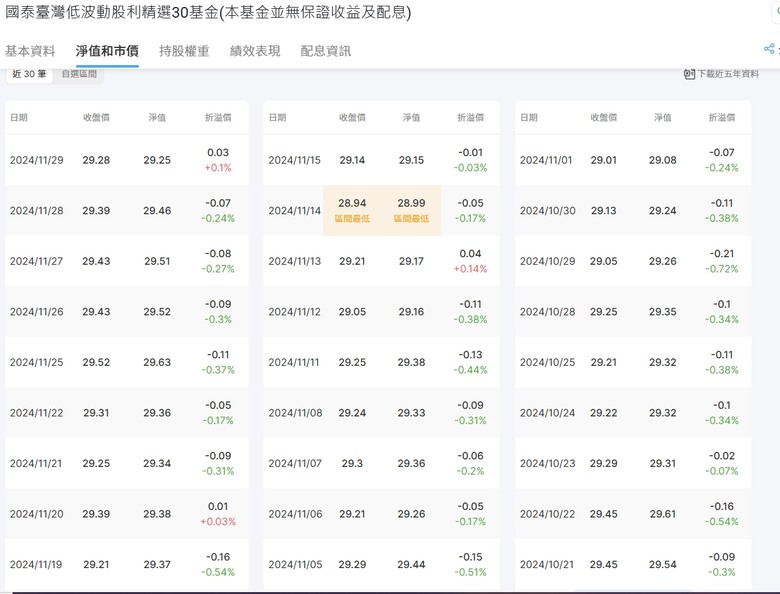Select the 近 30 筆 toggle option
Screen dimensions: 780x594
click(x=29, y=74)
